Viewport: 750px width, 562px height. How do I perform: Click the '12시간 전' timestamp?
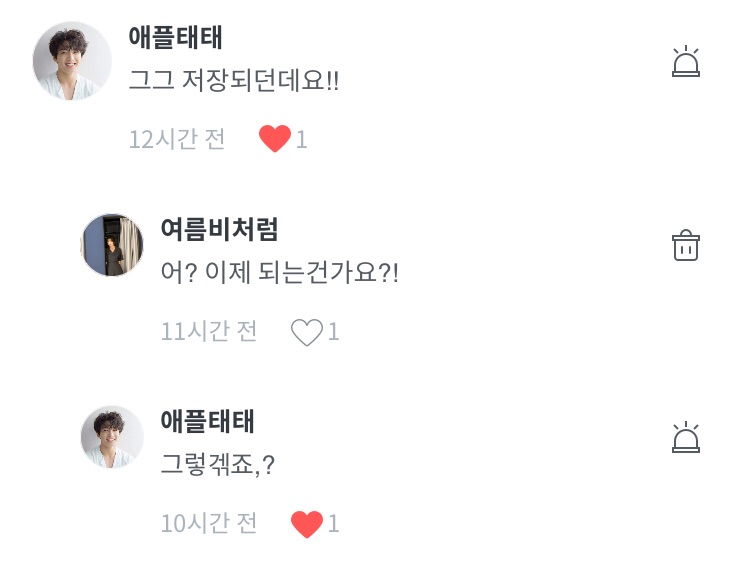[x=177, y=139]
